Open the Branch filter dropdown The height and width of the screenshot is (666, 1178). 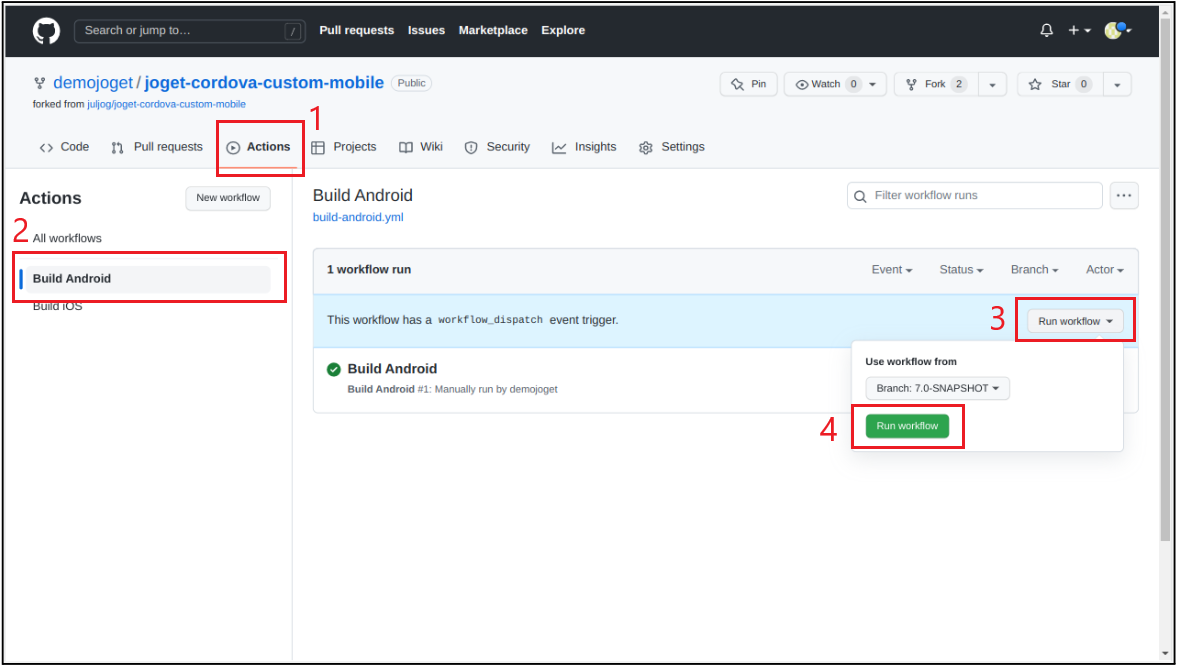click(x=1035, y=270)
